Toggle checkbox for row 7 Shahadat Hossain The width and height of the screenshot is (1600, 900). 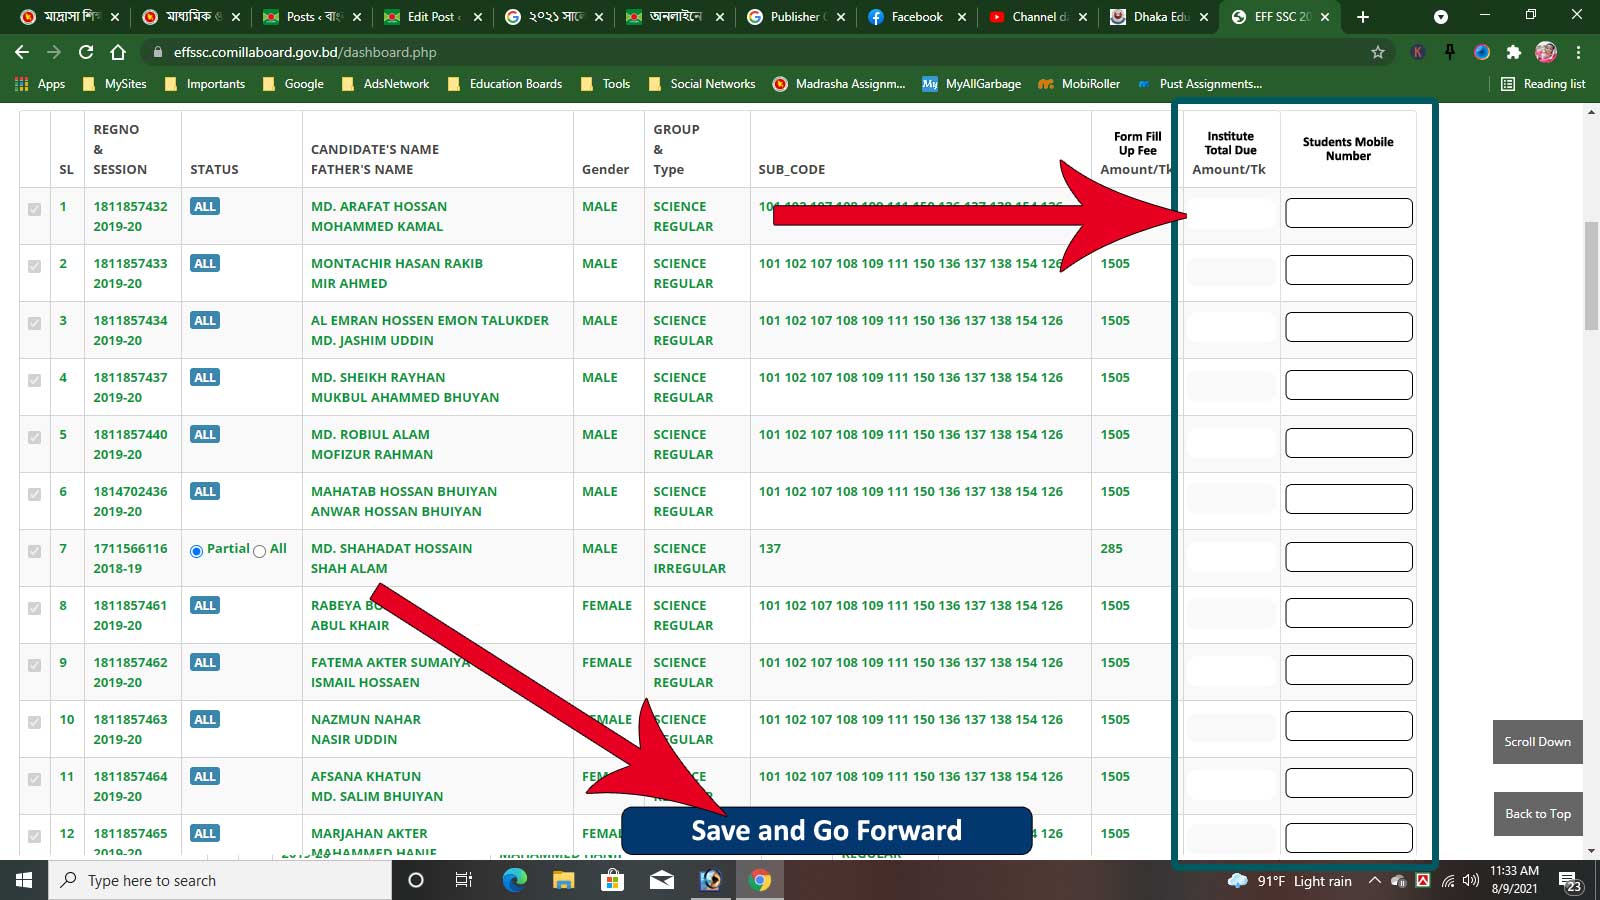(35, 551)
